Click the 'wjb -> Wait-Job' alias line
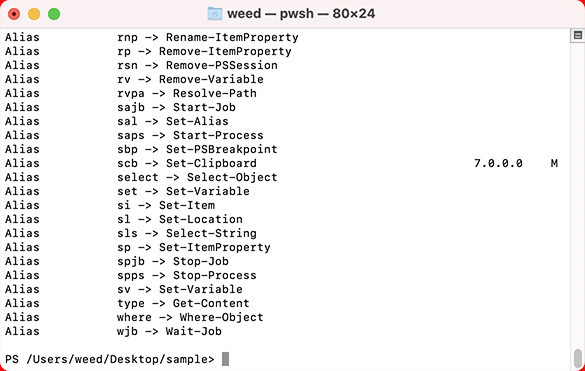Screen dimensions: 585x371 169,331
